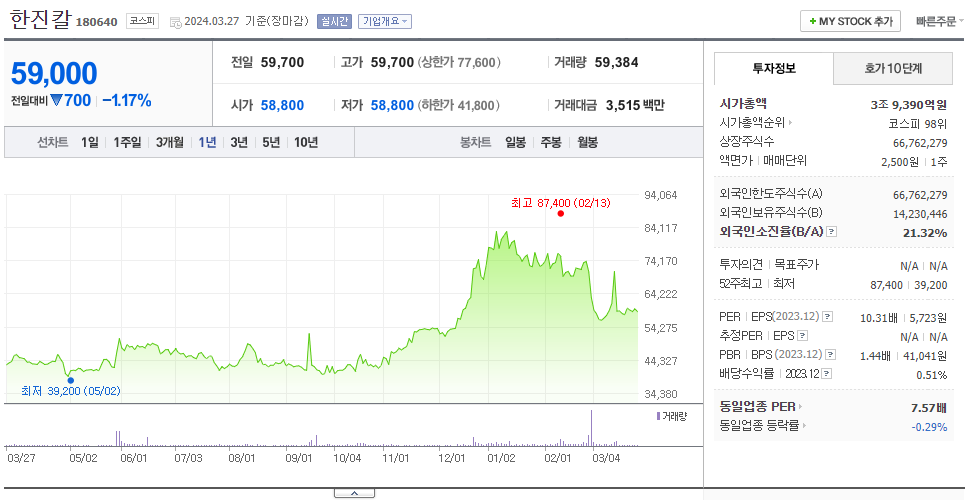Click the 거래량 value 59,384
Viewport: 968px width, 500px height.
[x=617, y=62]
